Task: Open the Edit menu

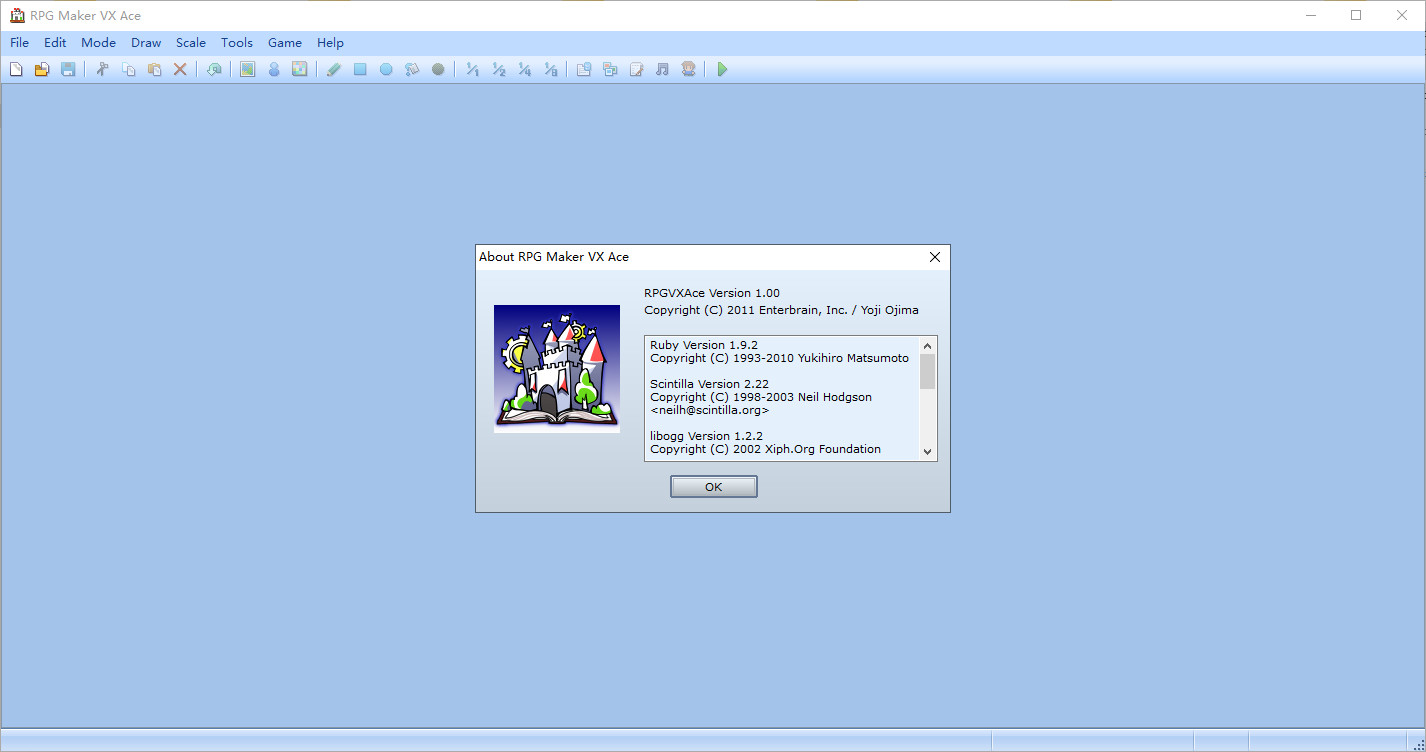Action: [55, 43]
